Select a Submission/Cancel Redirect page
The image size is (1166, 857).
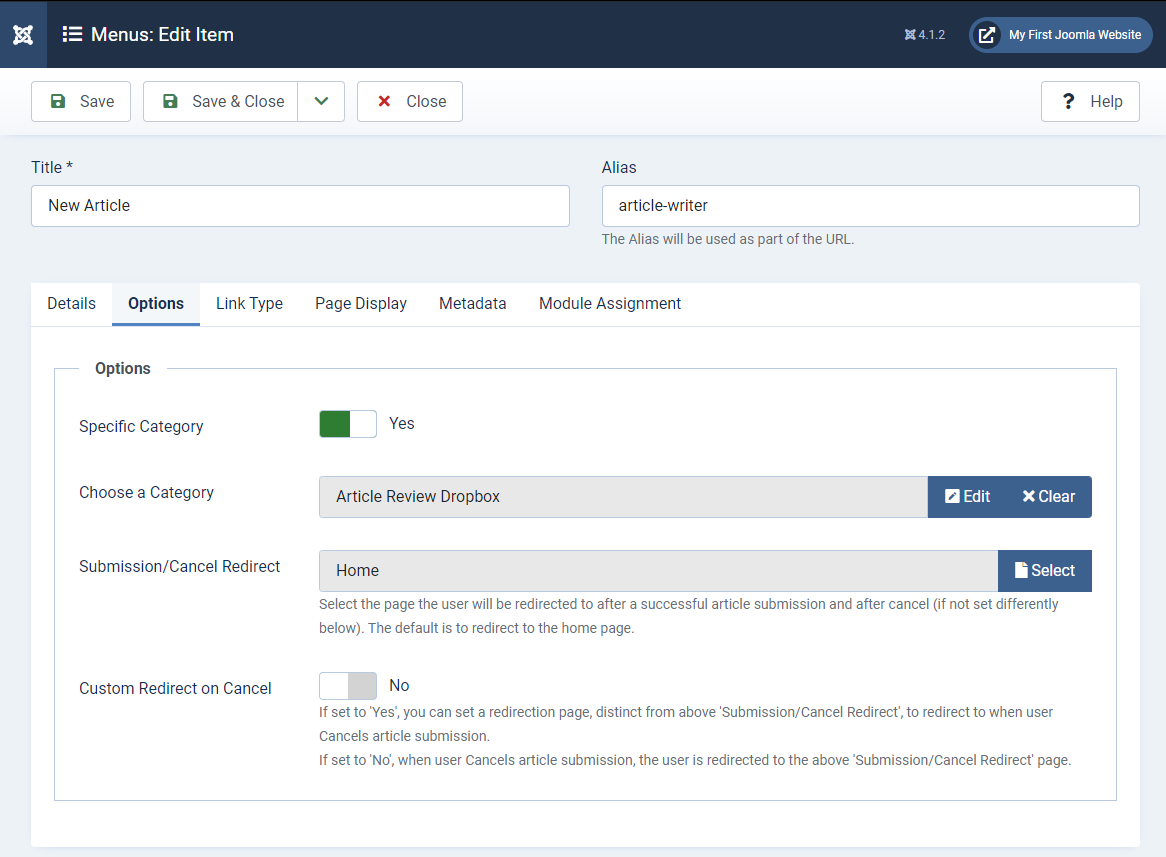point(1045,571)
